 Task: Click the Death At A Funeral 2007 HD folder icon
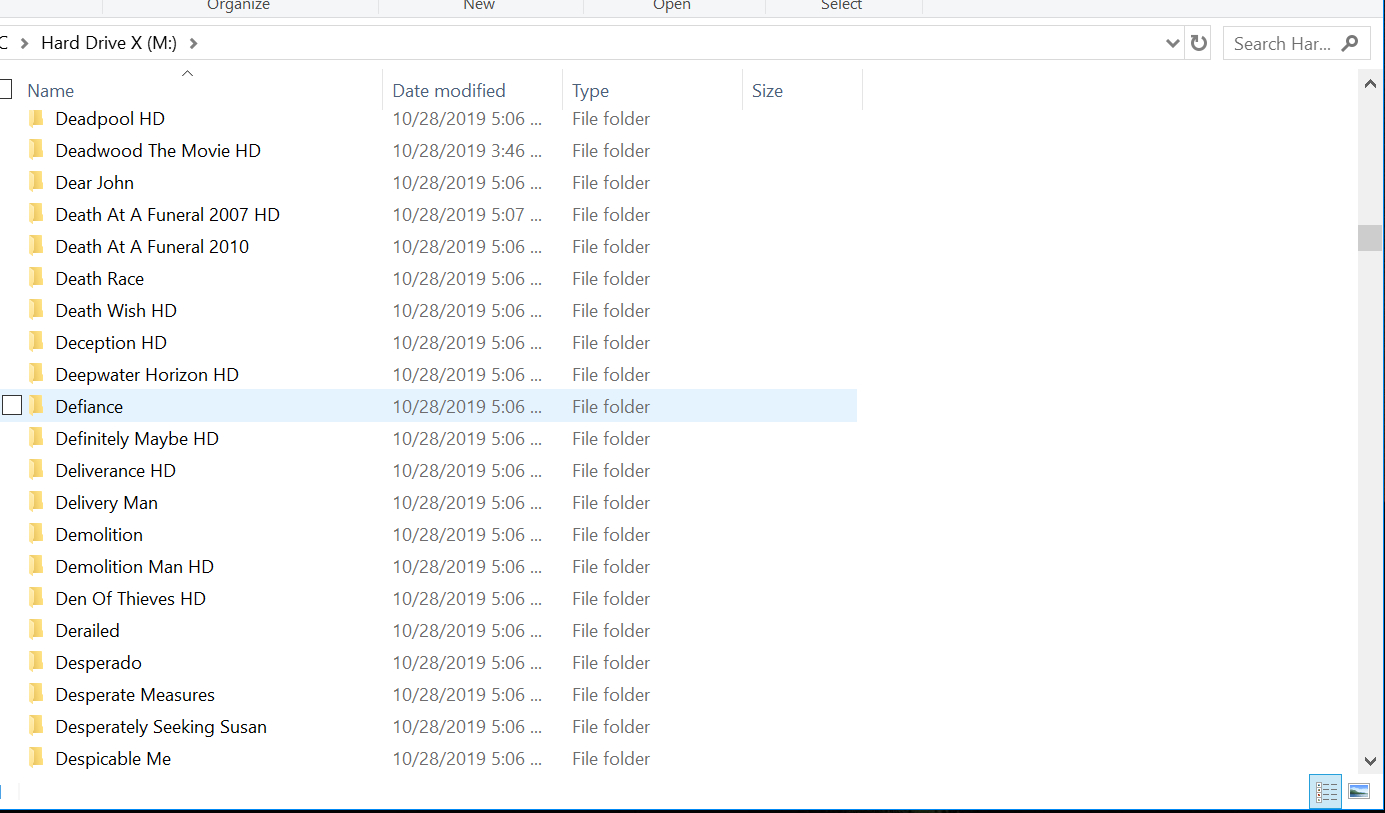tap(37, 215)
